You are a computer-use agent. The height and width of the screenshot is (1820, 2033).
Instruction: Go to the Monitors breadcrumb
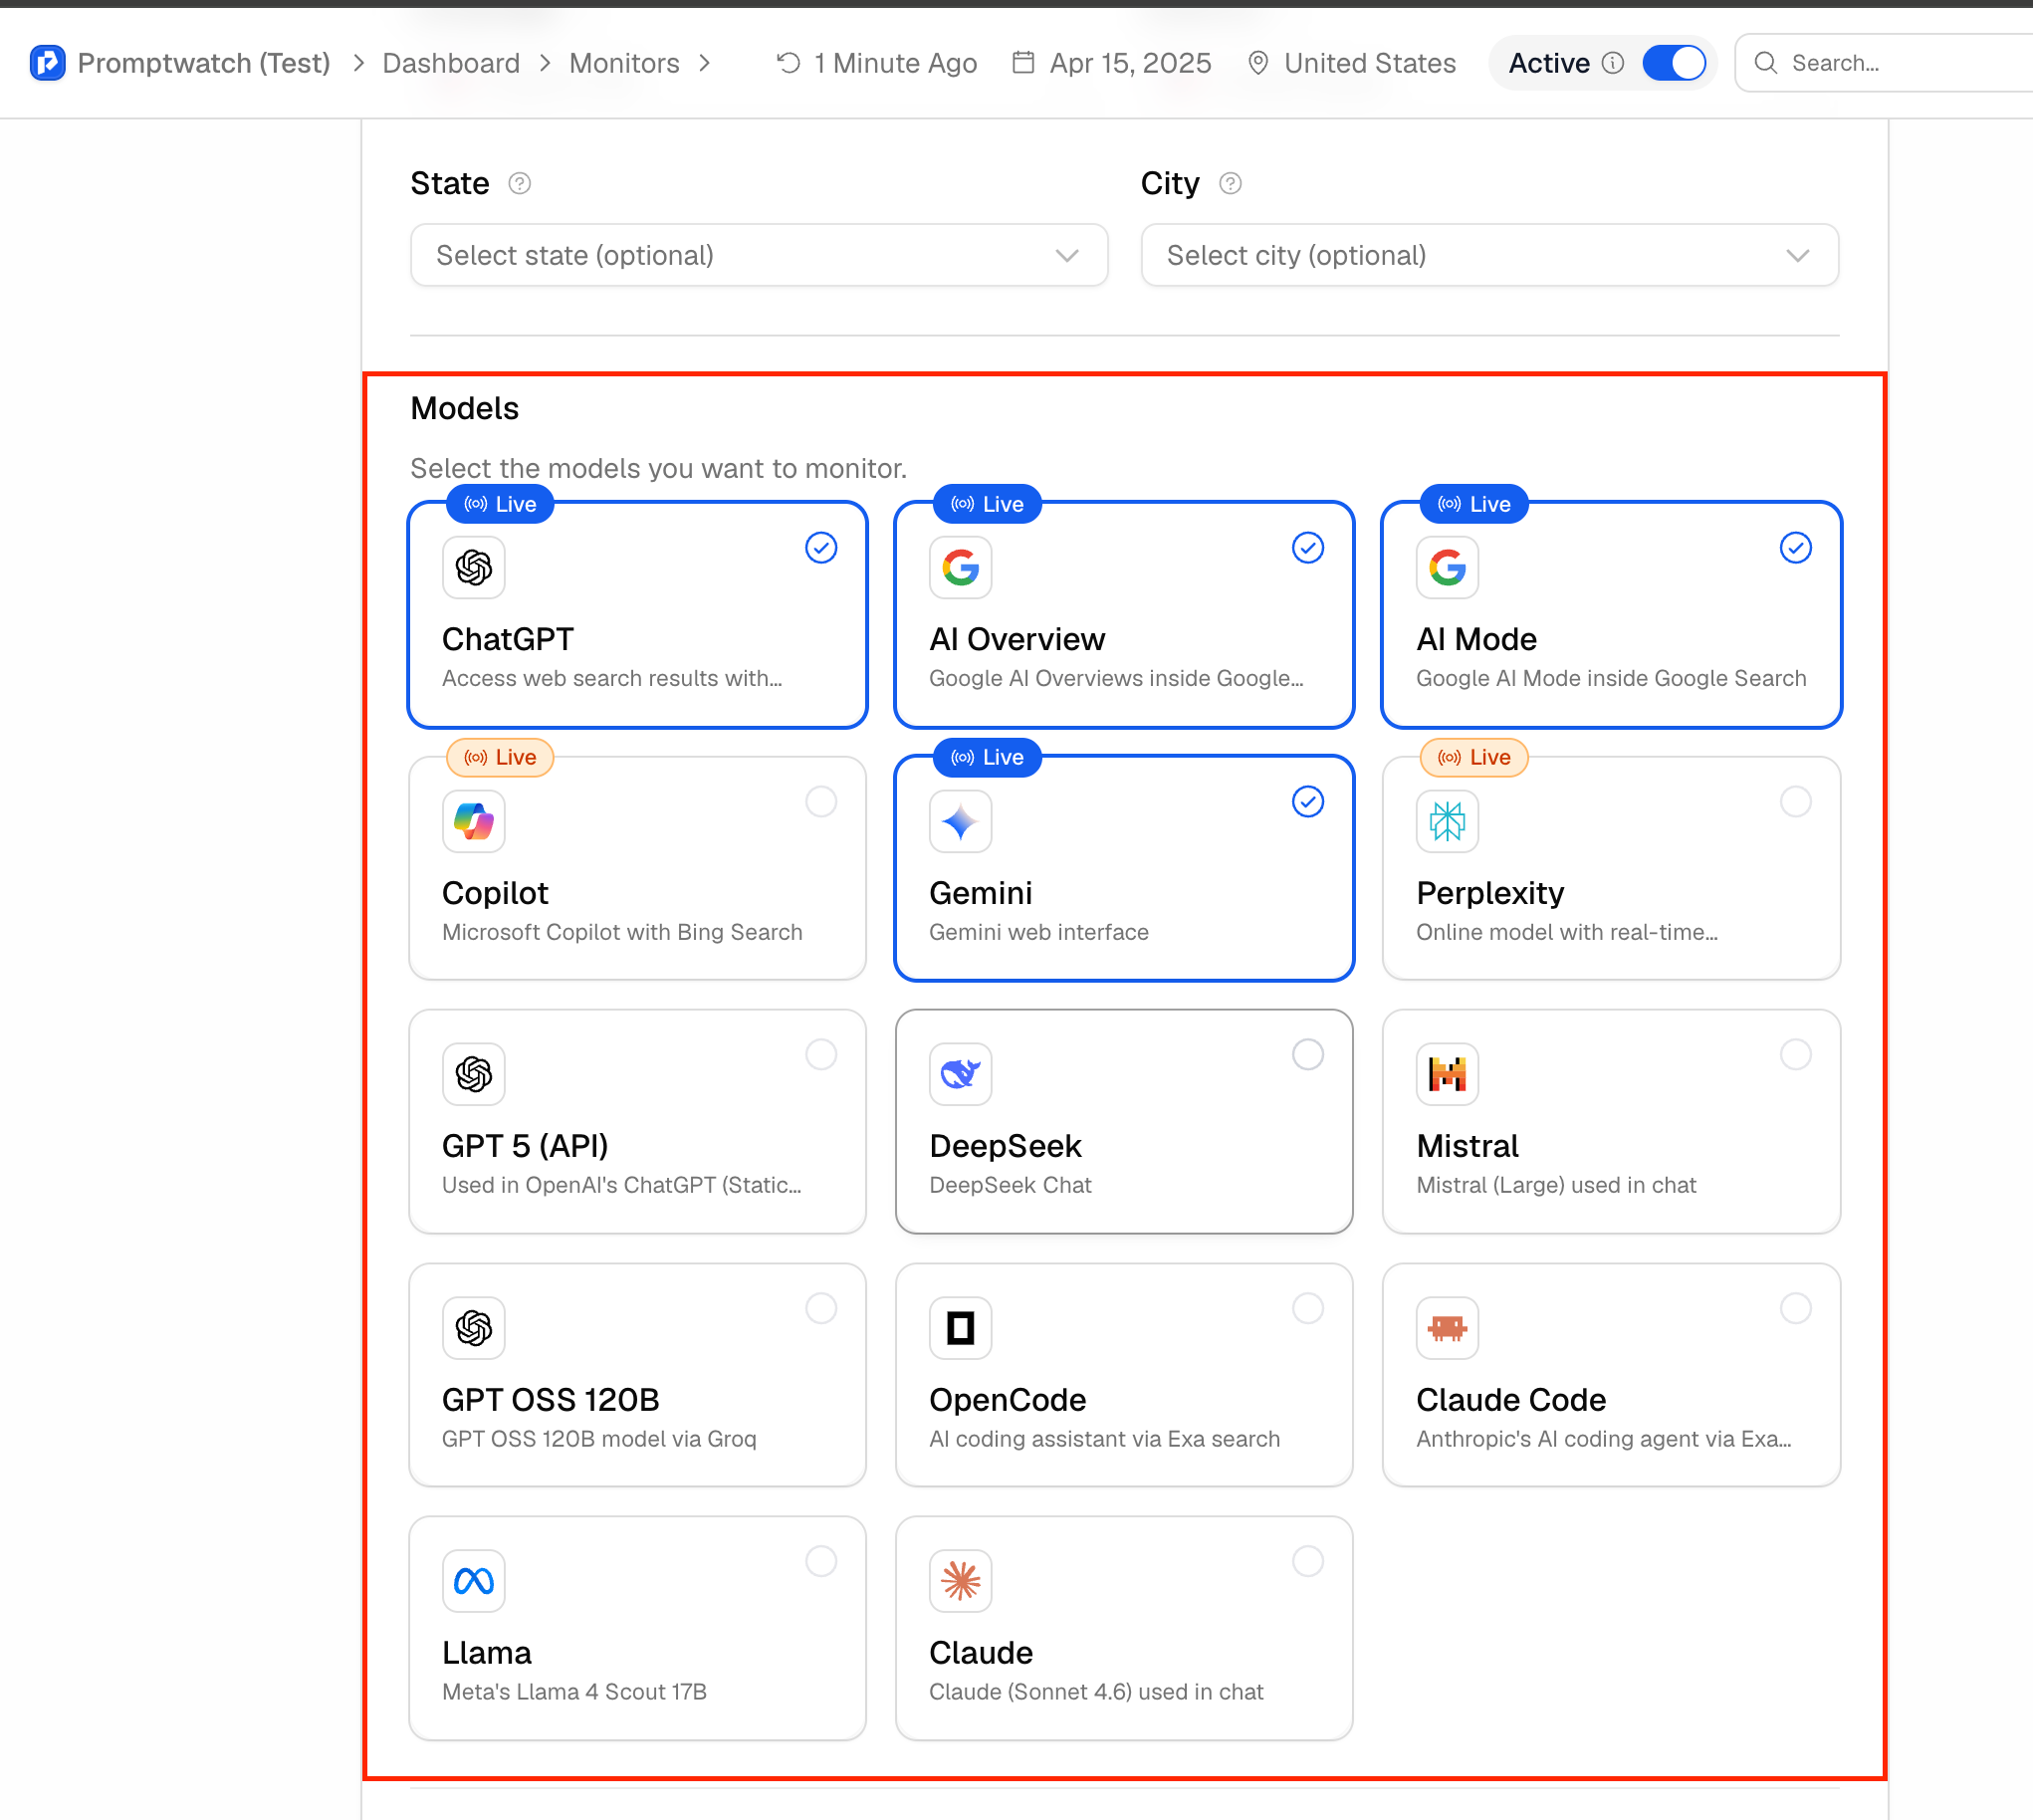pyautogui.click(x=625, y=63)
